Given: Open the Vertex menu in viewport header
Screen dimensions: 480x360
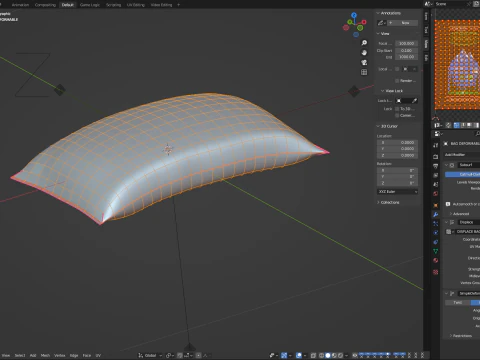Looking at the screenshot, I should [x=60, y=355].
